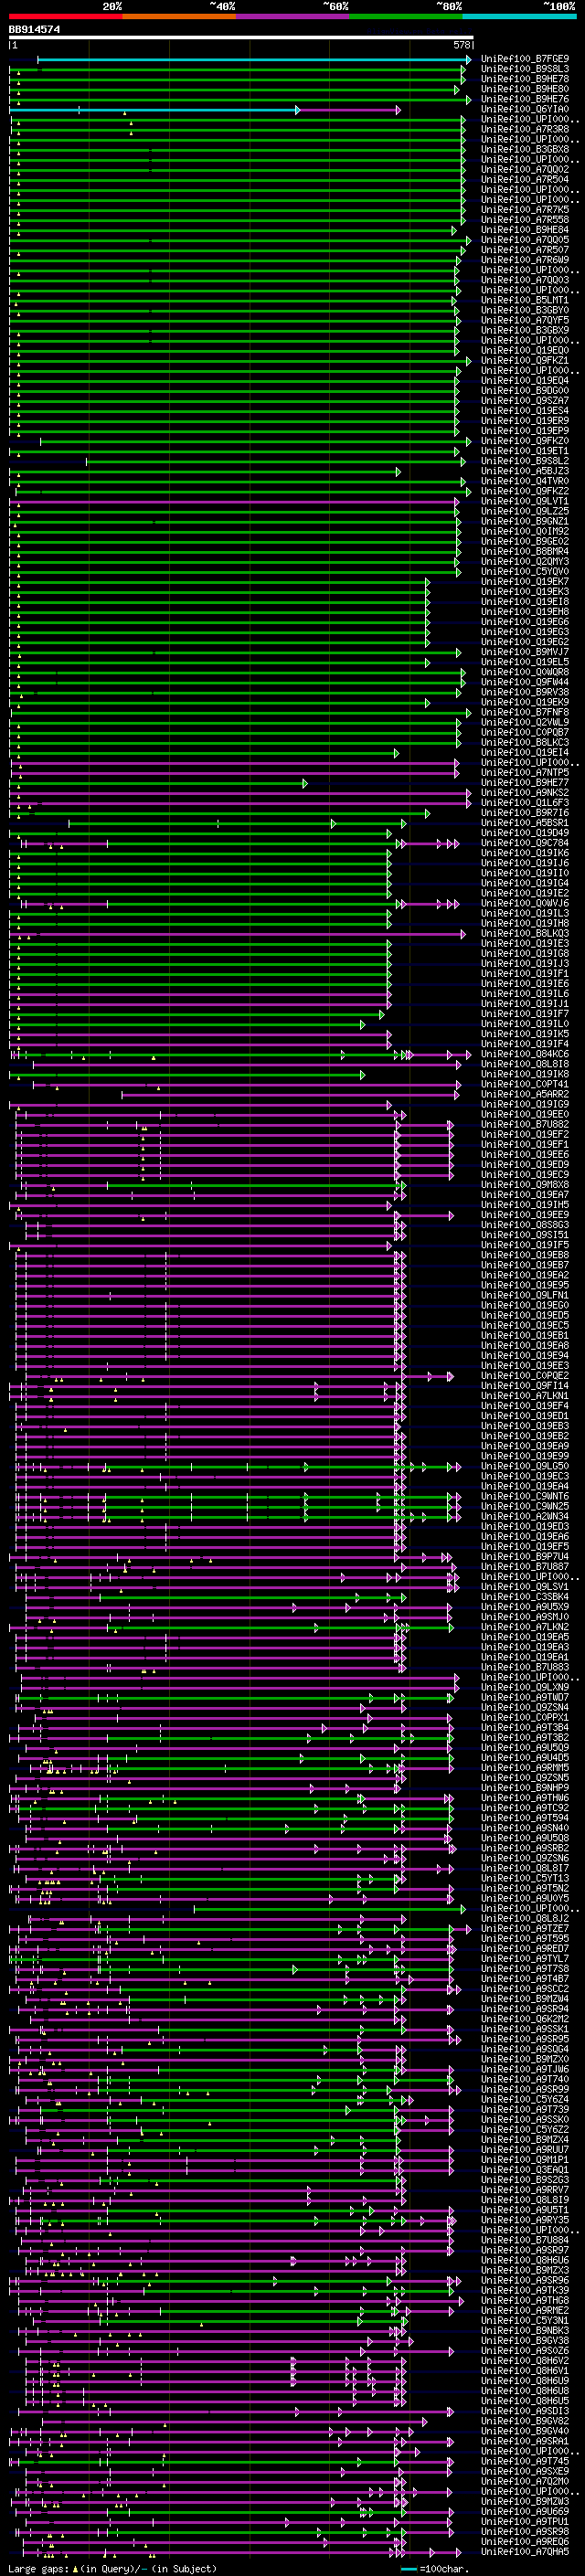Select label UniRef100_A5BJZ3
Screen dimensions: 585x2576
click(x=525, y=471)
